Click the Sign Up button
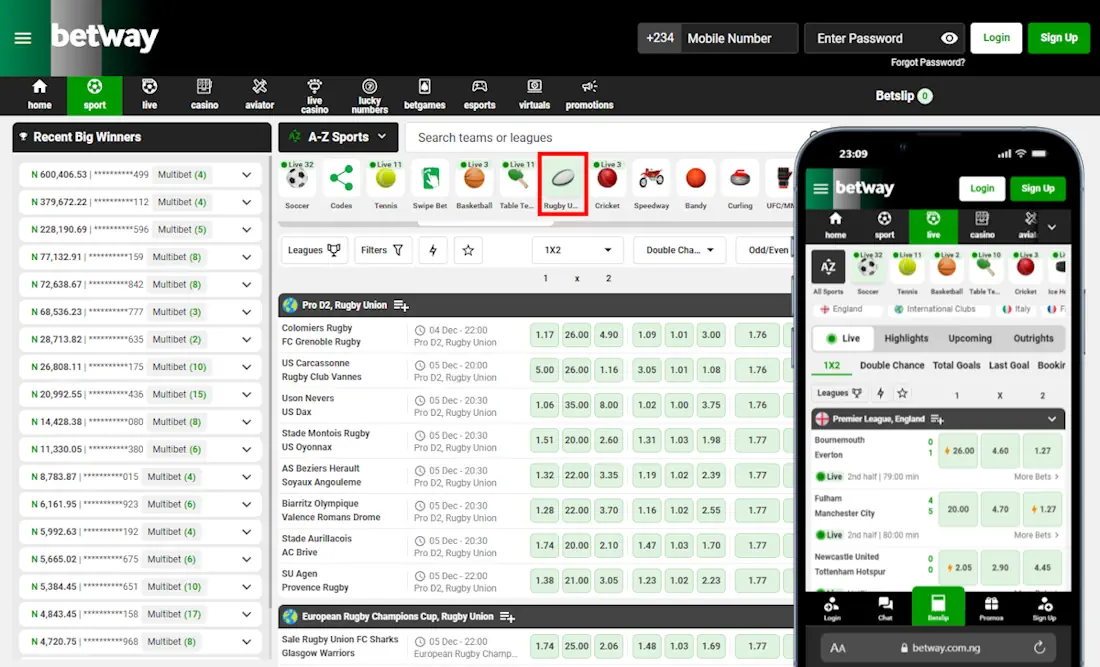The height and width of the screenshot is (667, 1100). tap(1059, 38)
